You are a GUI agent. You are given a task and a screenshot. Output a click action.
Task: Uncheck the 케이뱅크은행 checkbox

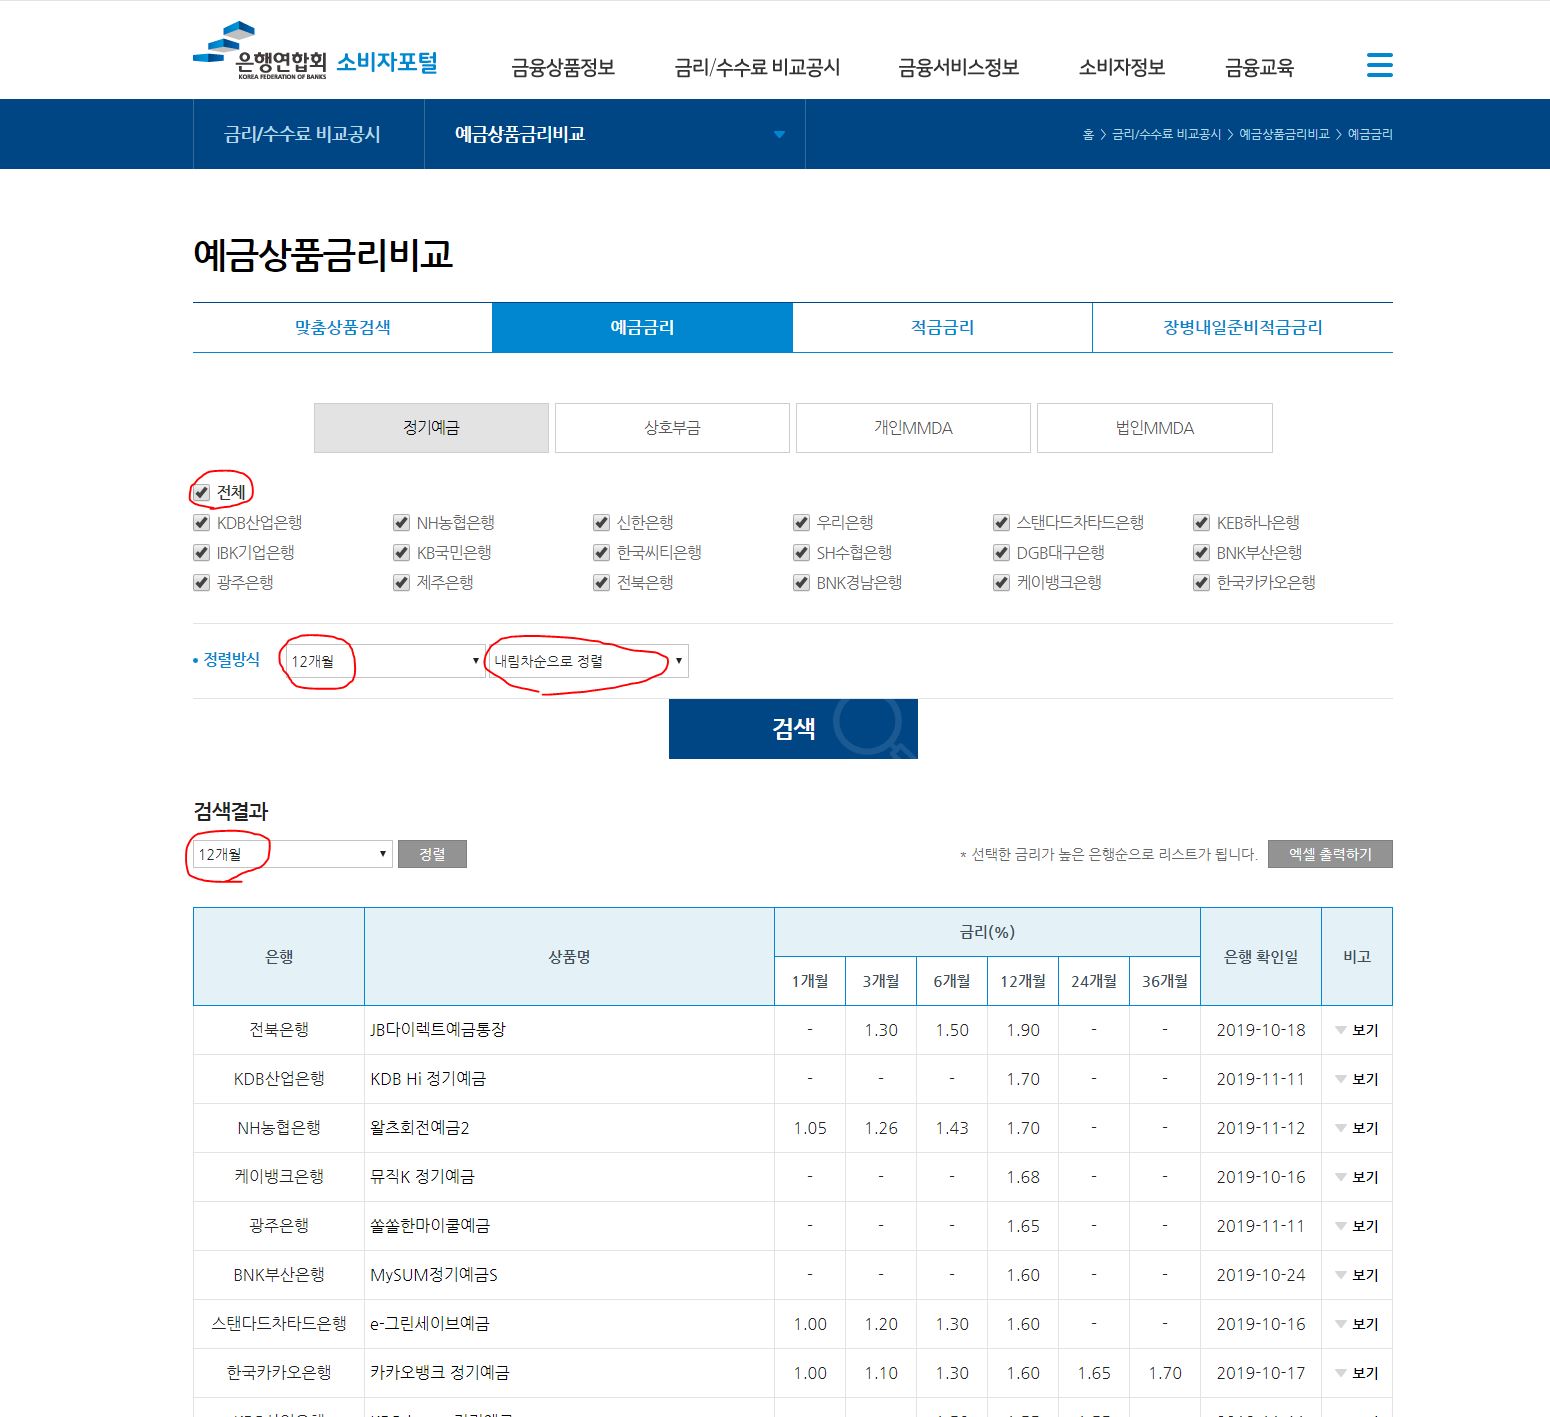click(1001, 583)
